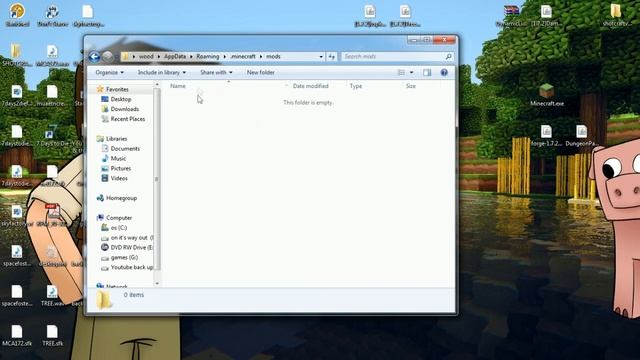Open Include in library dropdown
The width and height of the screenshot is (640, 360).
click(x=162, y=72)
